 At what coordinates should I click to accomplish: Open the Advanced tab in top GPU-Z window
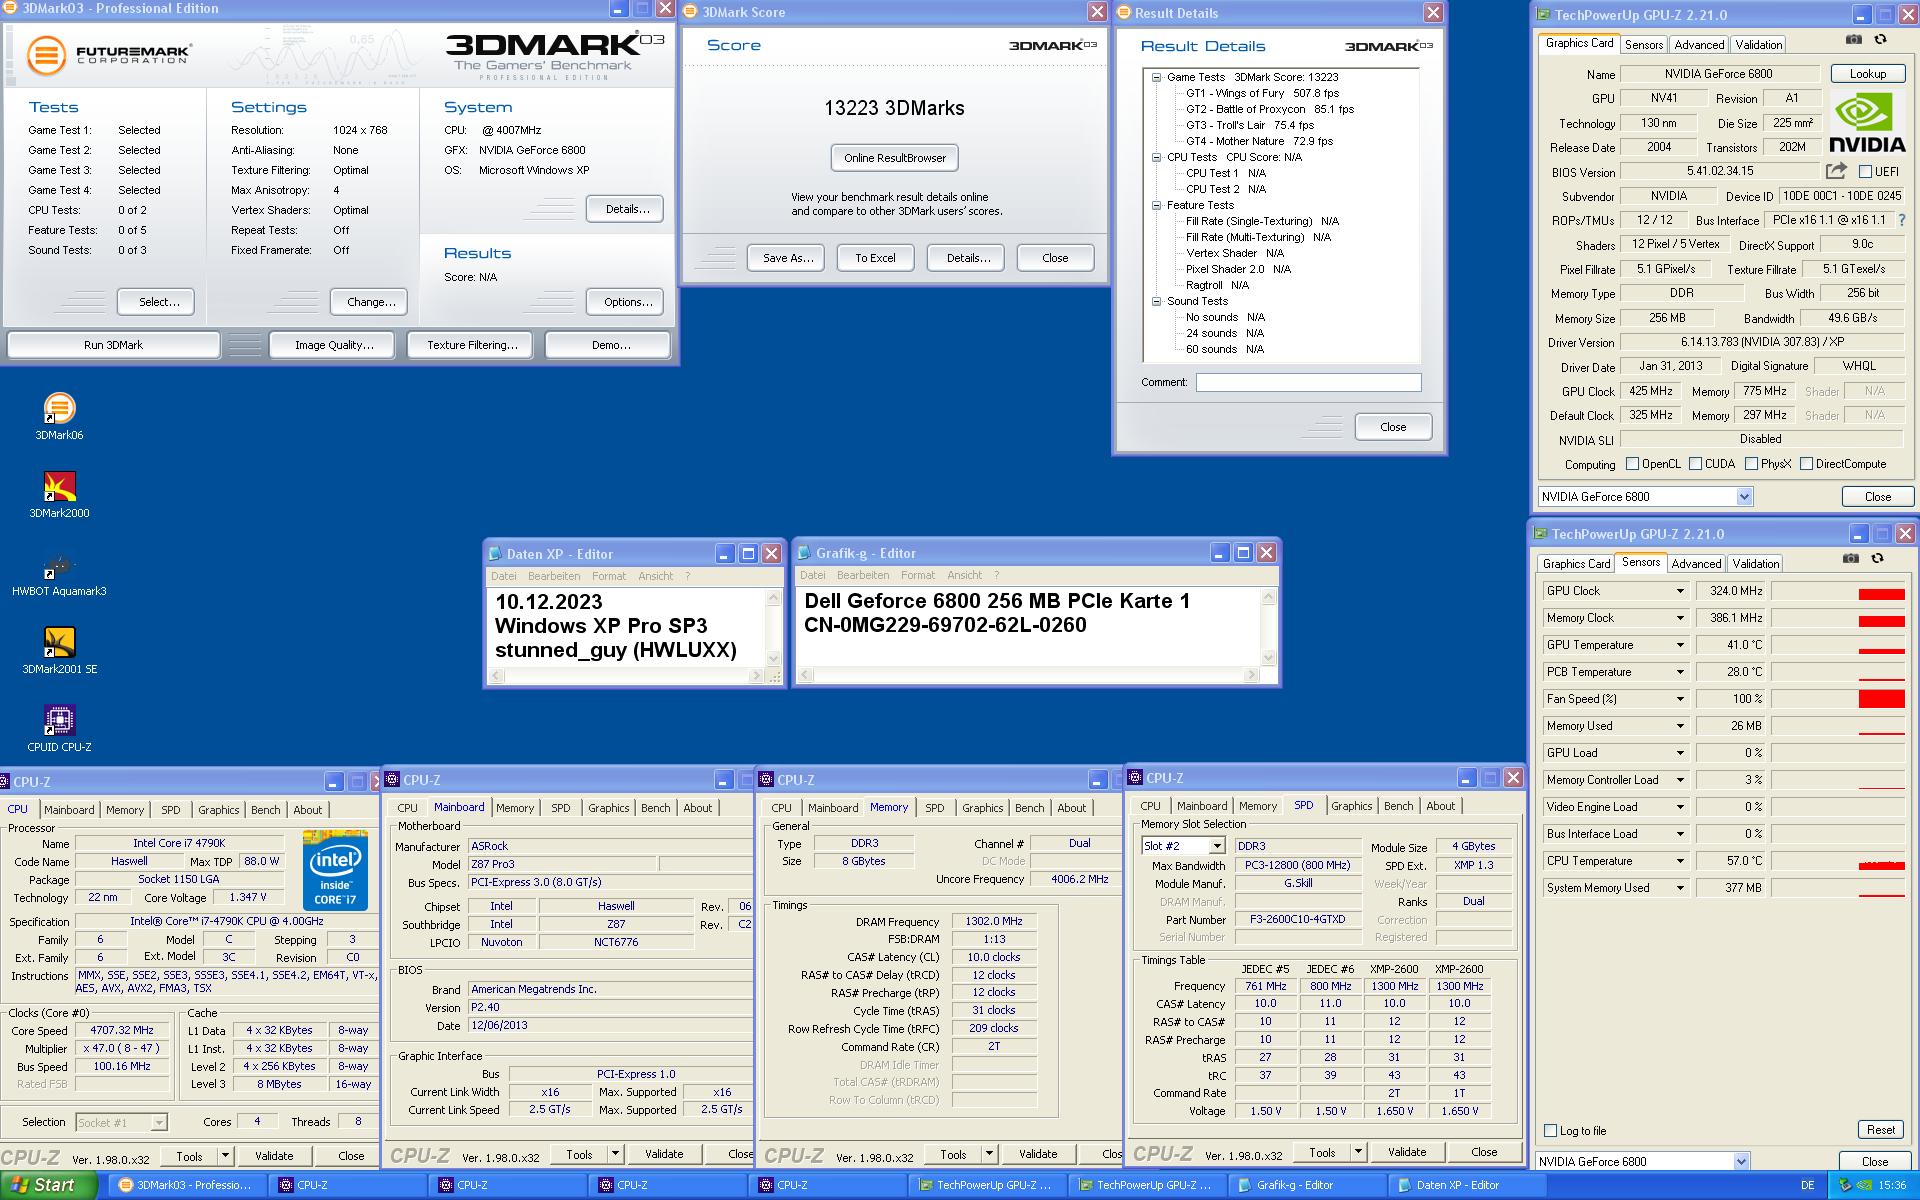tap(1699, 45)
